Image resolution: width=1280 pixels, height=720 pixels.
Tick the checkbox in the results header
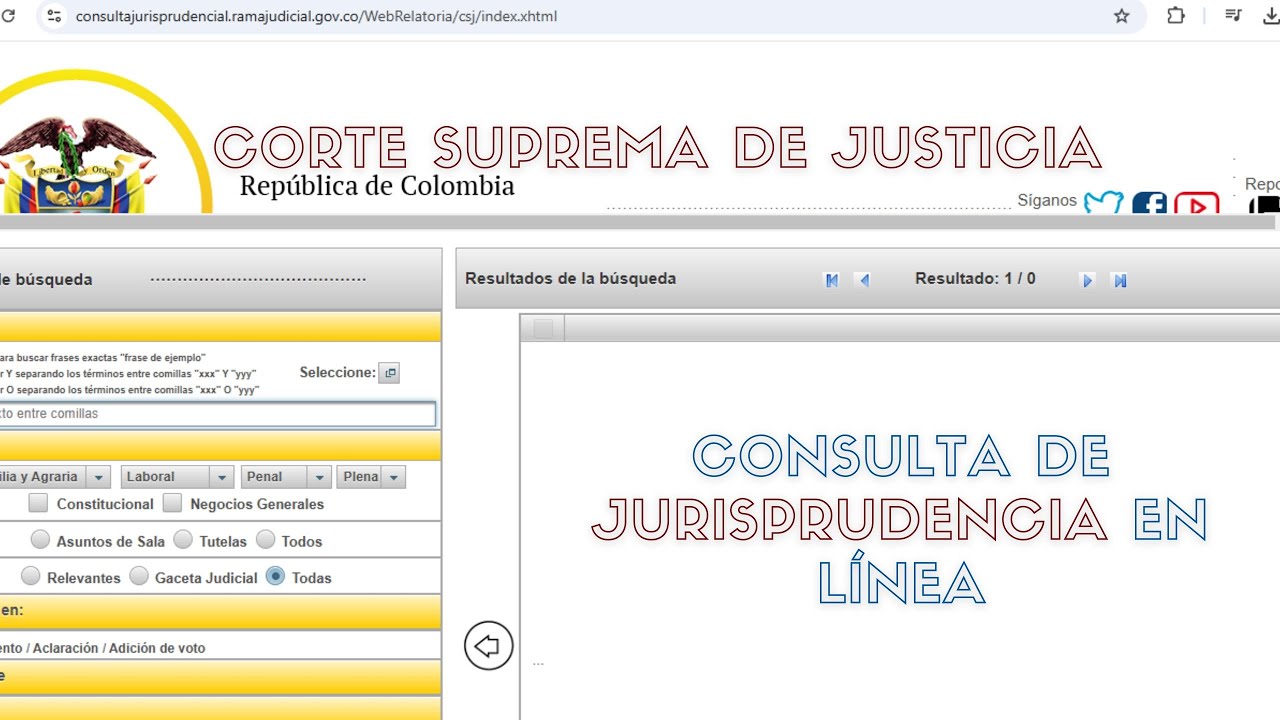coord(543,329)
